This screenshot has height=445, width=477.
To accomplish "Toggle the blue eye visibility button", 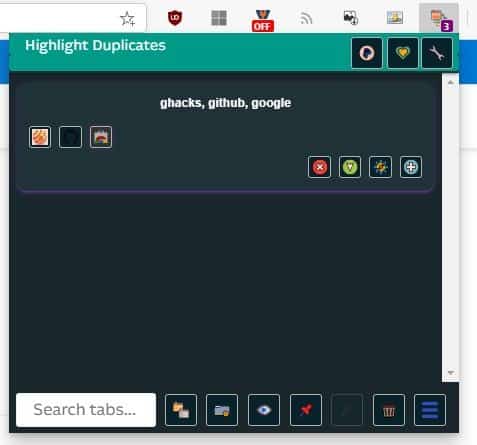I will (264, 410).
